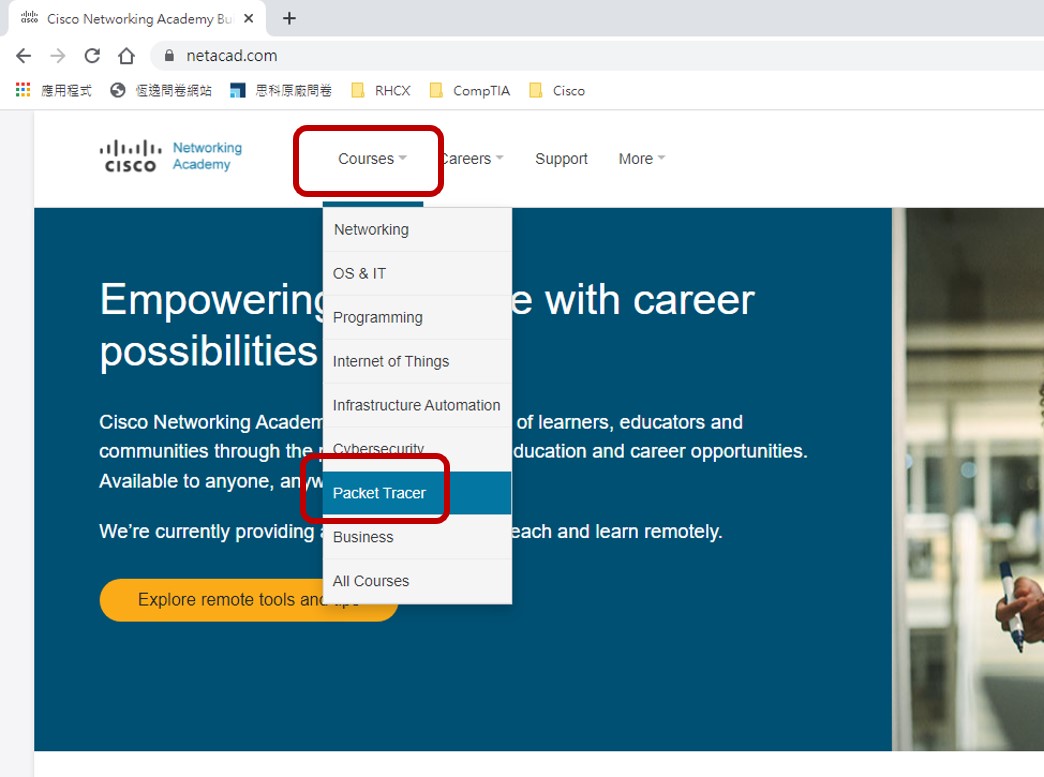Choose Packet Tracer from Courses menu
Screen dimensions: 1044x777
click(417, 493)
